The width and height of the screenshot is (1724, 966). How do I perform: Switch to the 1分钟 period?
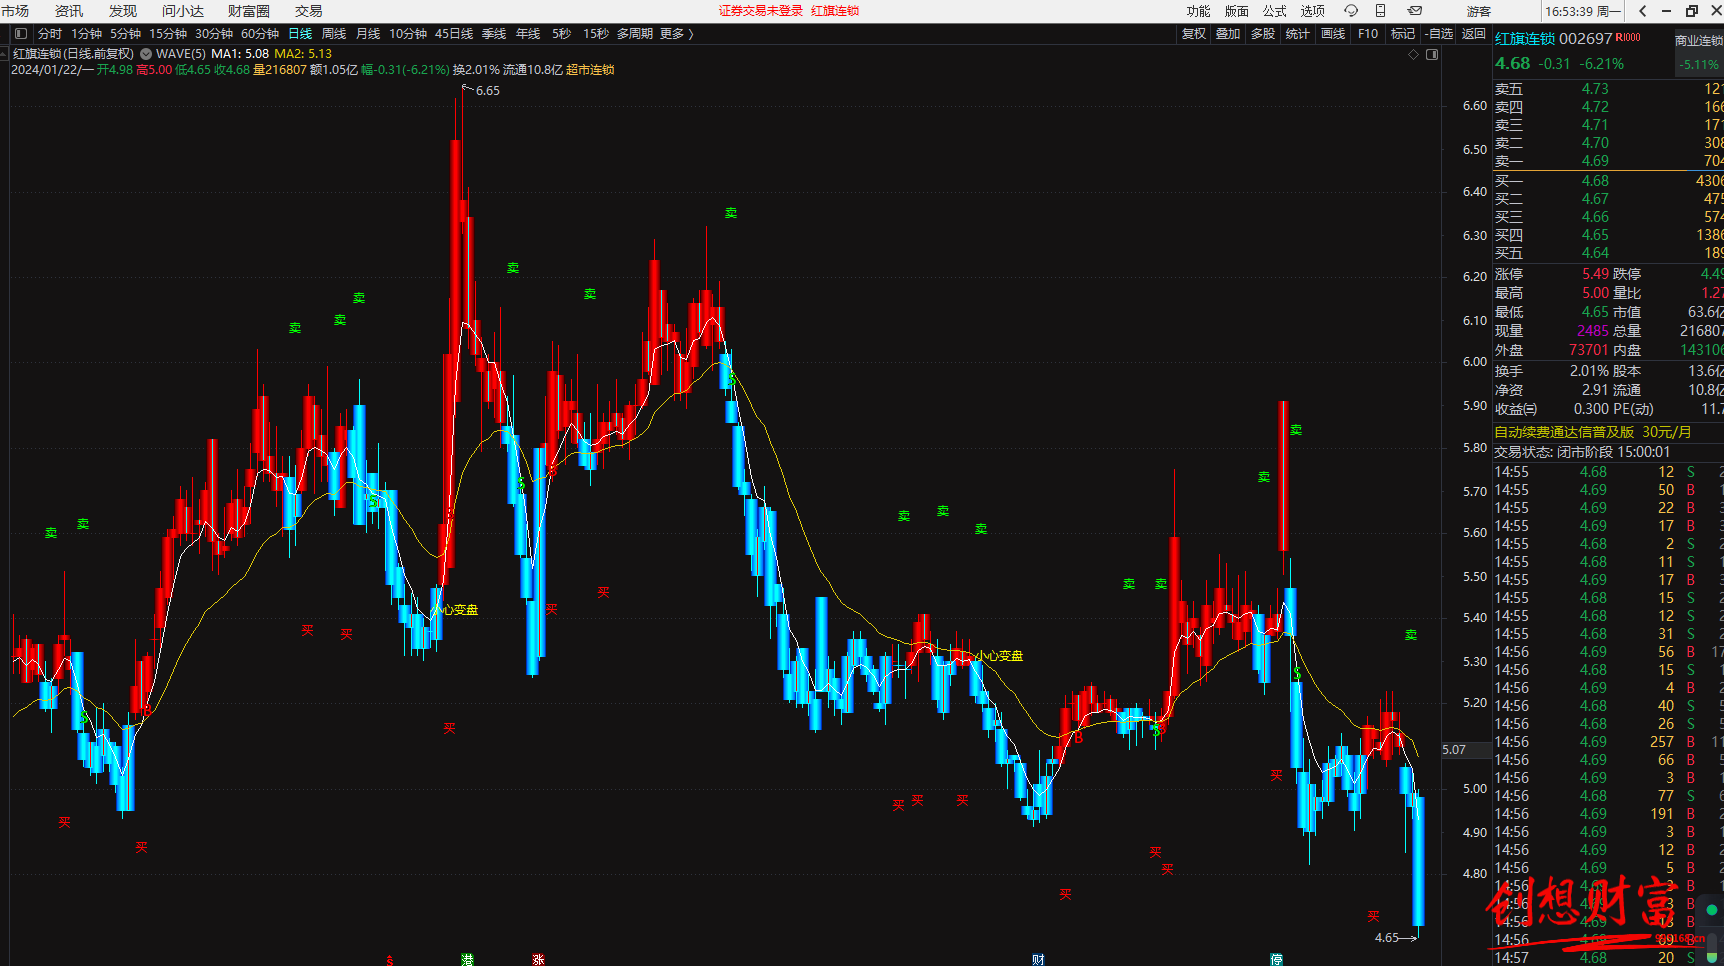tap(87, 34)
